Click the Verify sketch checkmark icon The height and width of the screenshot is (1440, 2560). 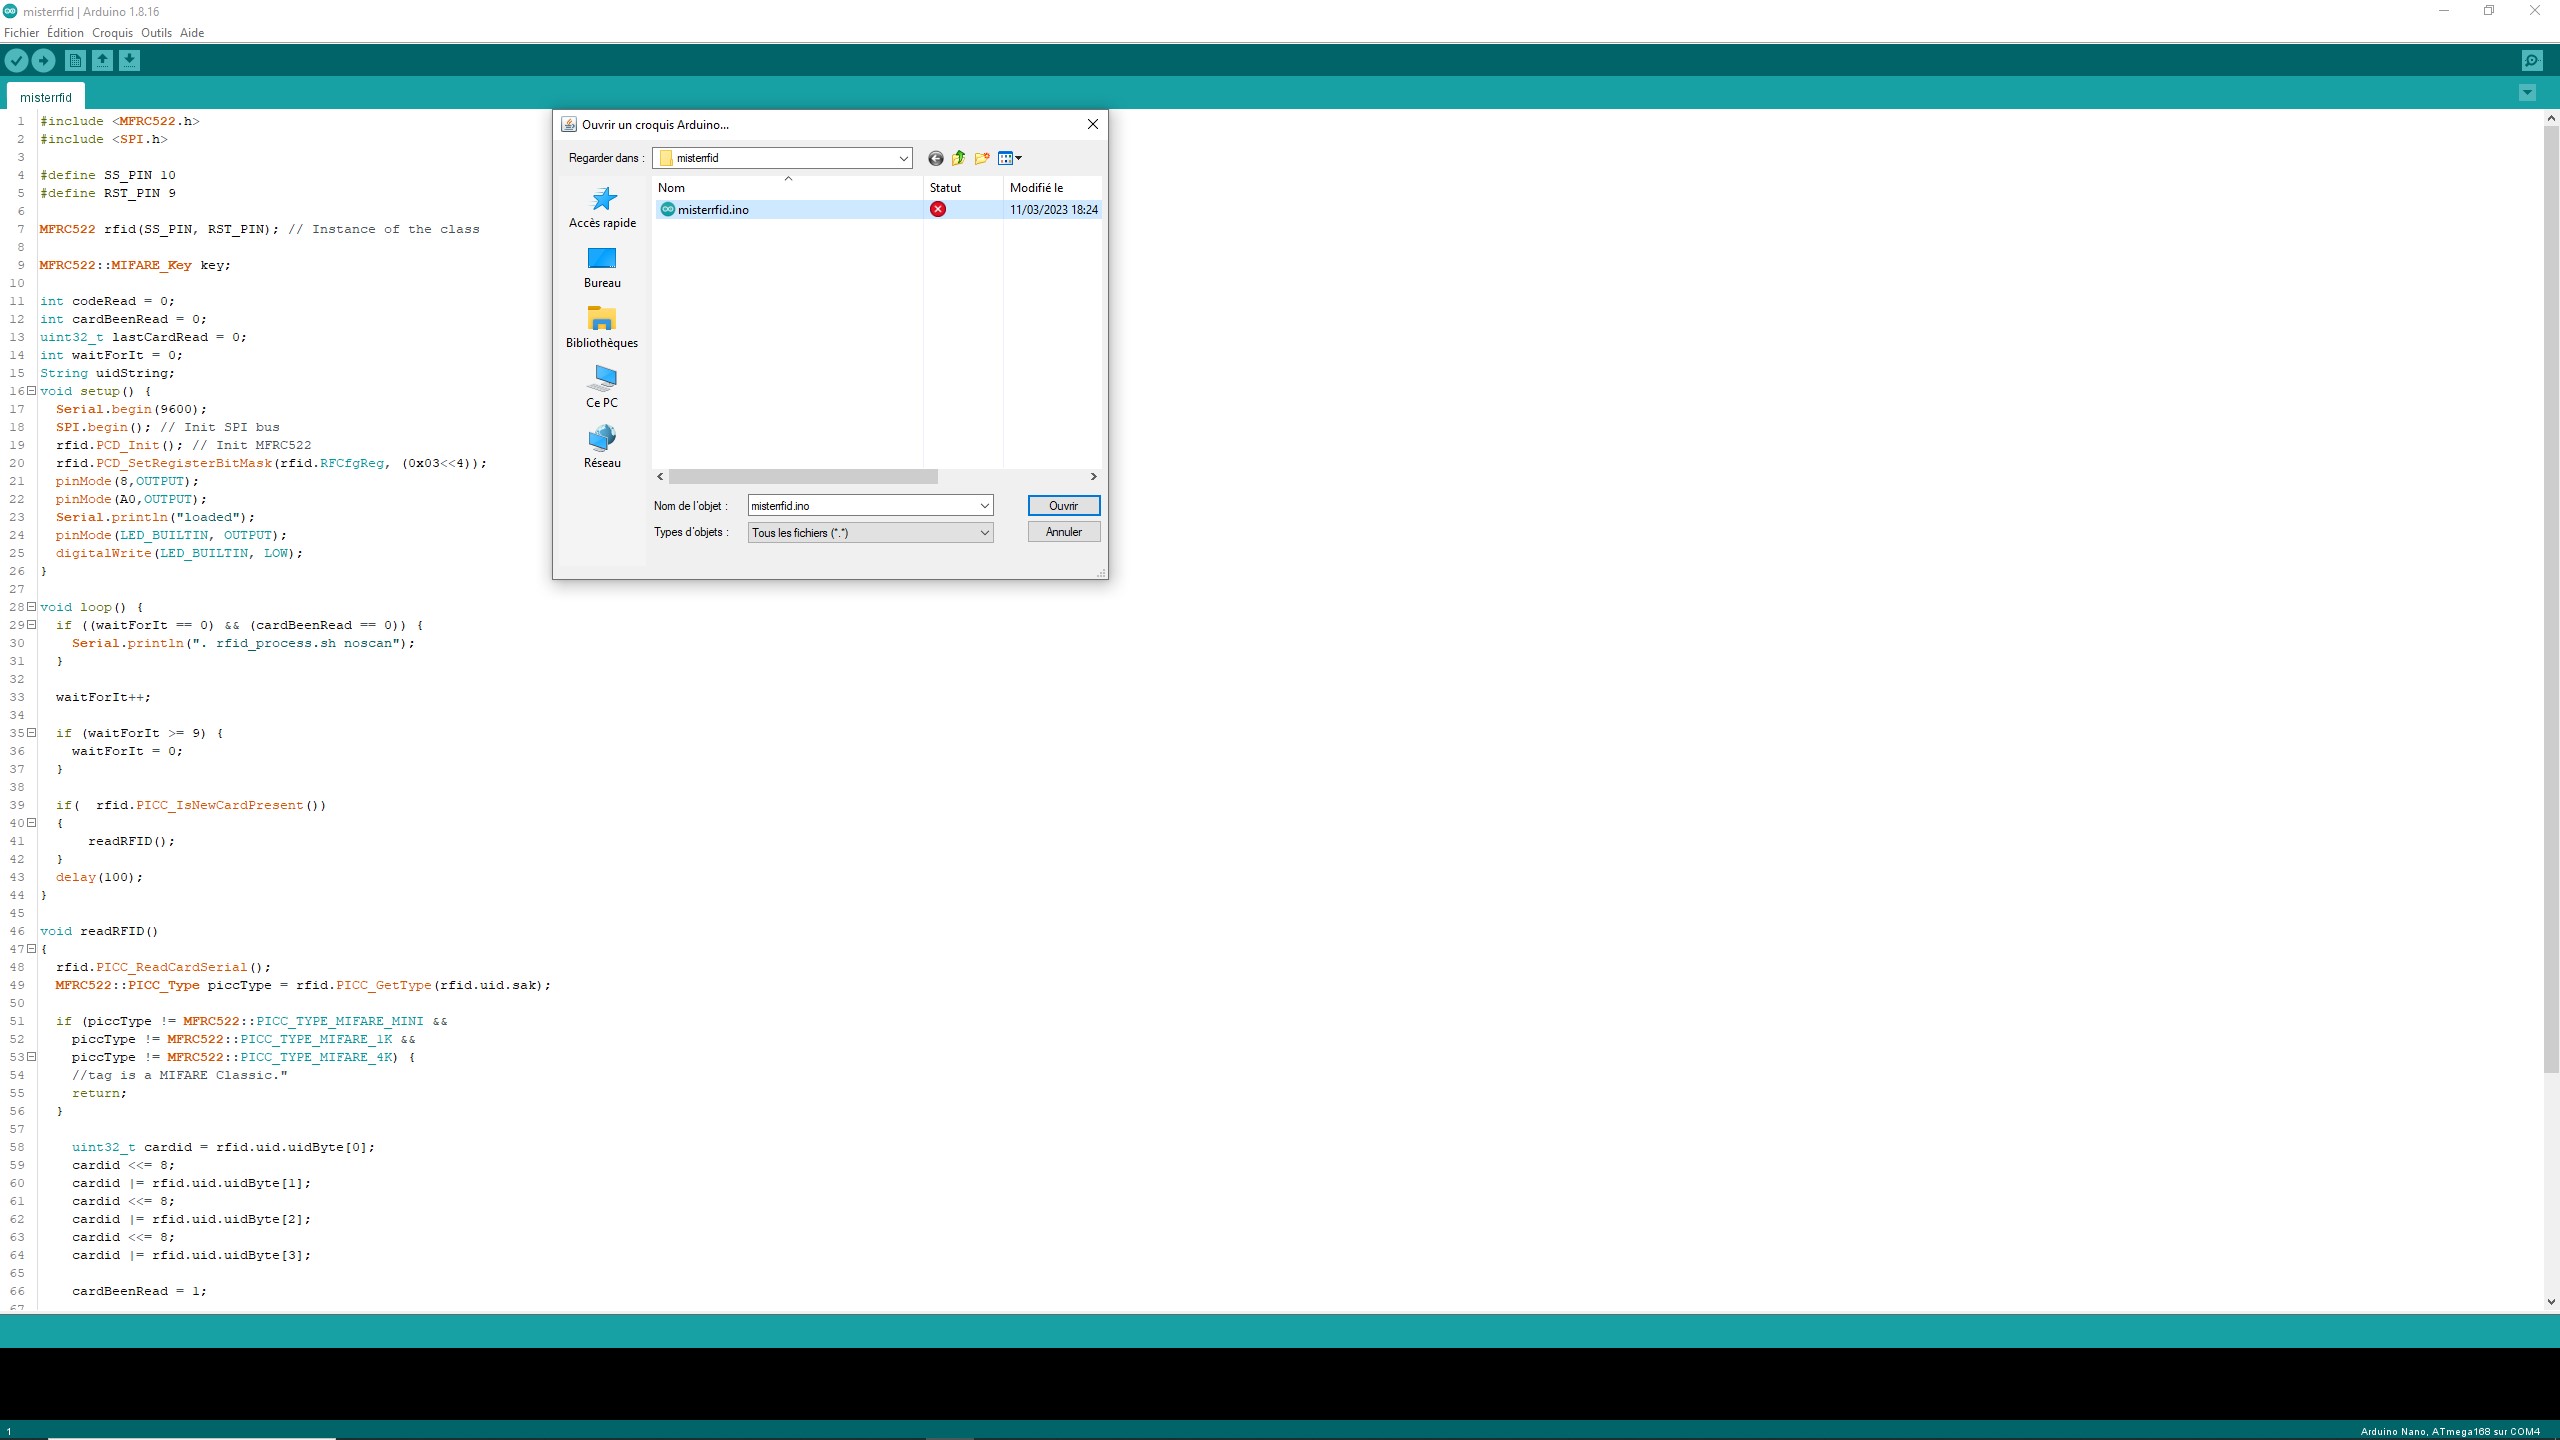tap(16, 61)
